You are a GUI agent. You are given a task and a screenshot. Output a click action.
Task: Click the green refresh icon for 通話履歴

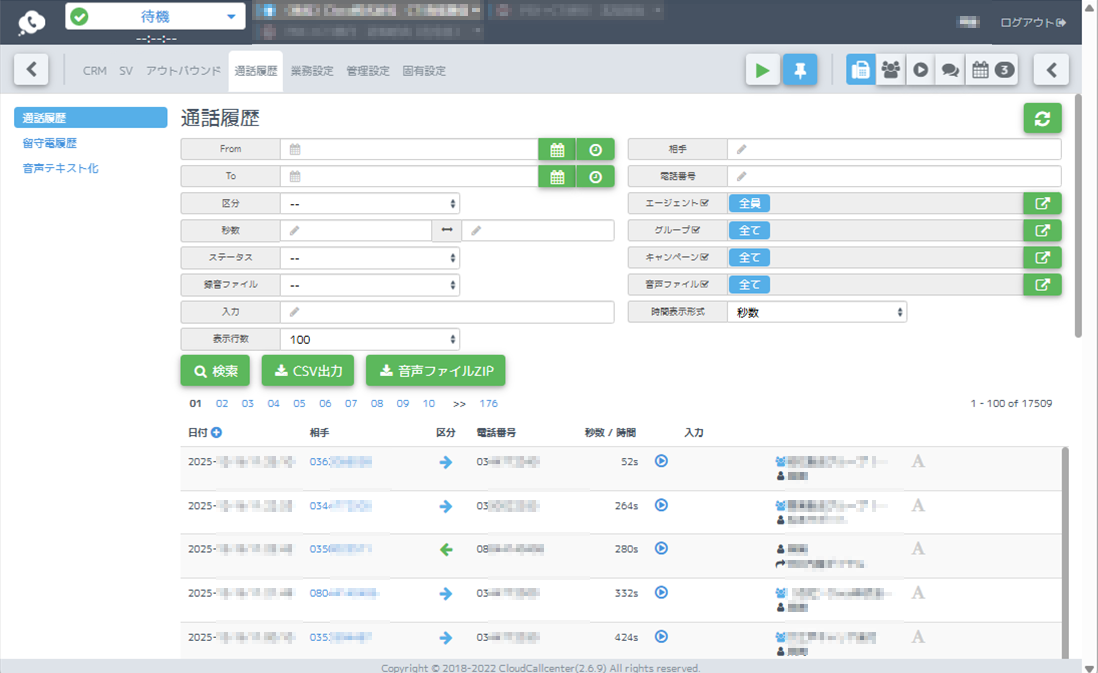(1042, 118)
